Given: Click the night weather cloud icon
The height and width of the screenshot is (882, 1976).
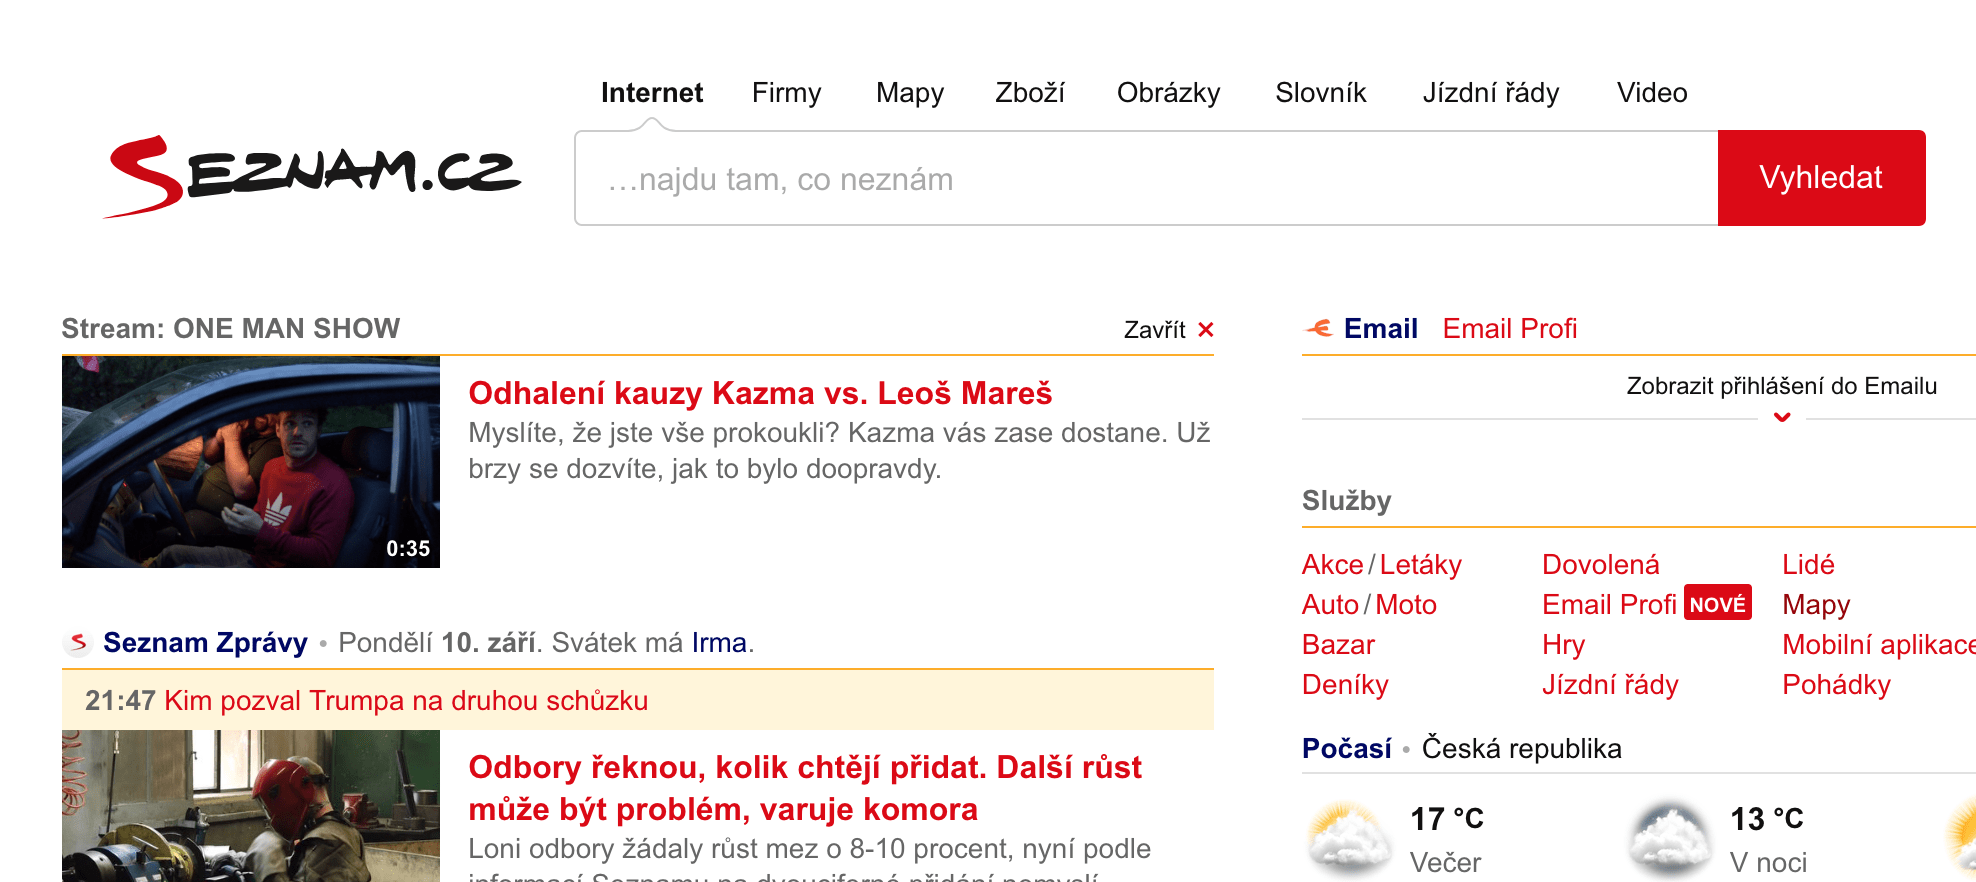Looking at the screenshot, I should pos(1669,838).
